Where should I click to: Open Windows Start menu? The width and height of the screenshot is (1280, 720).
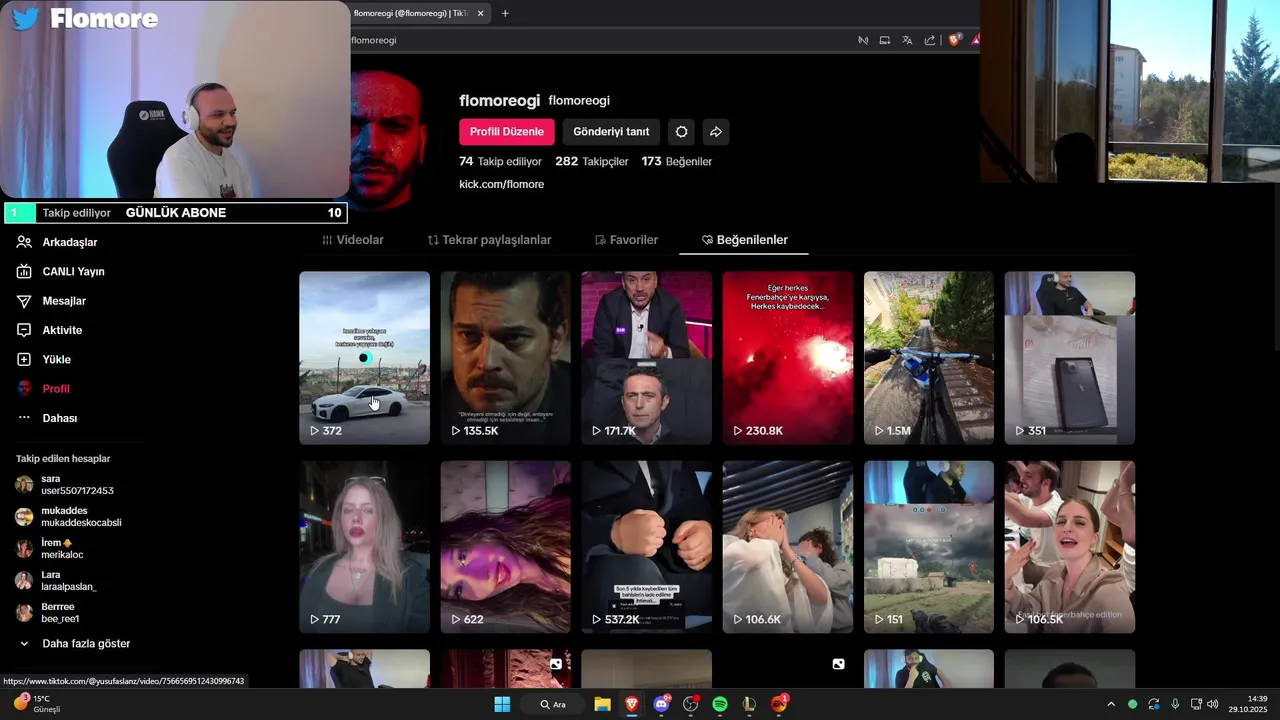pyautogui.click(x=502, y=704)
